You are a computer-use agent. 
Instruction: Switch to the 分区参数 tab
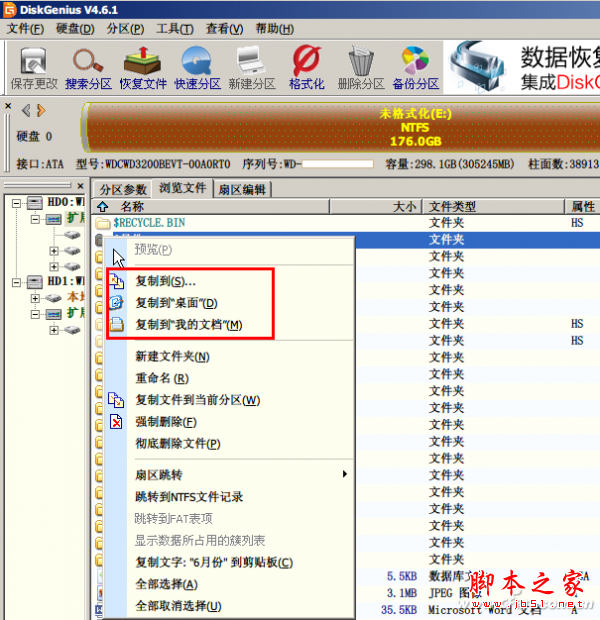pos(123,189)
